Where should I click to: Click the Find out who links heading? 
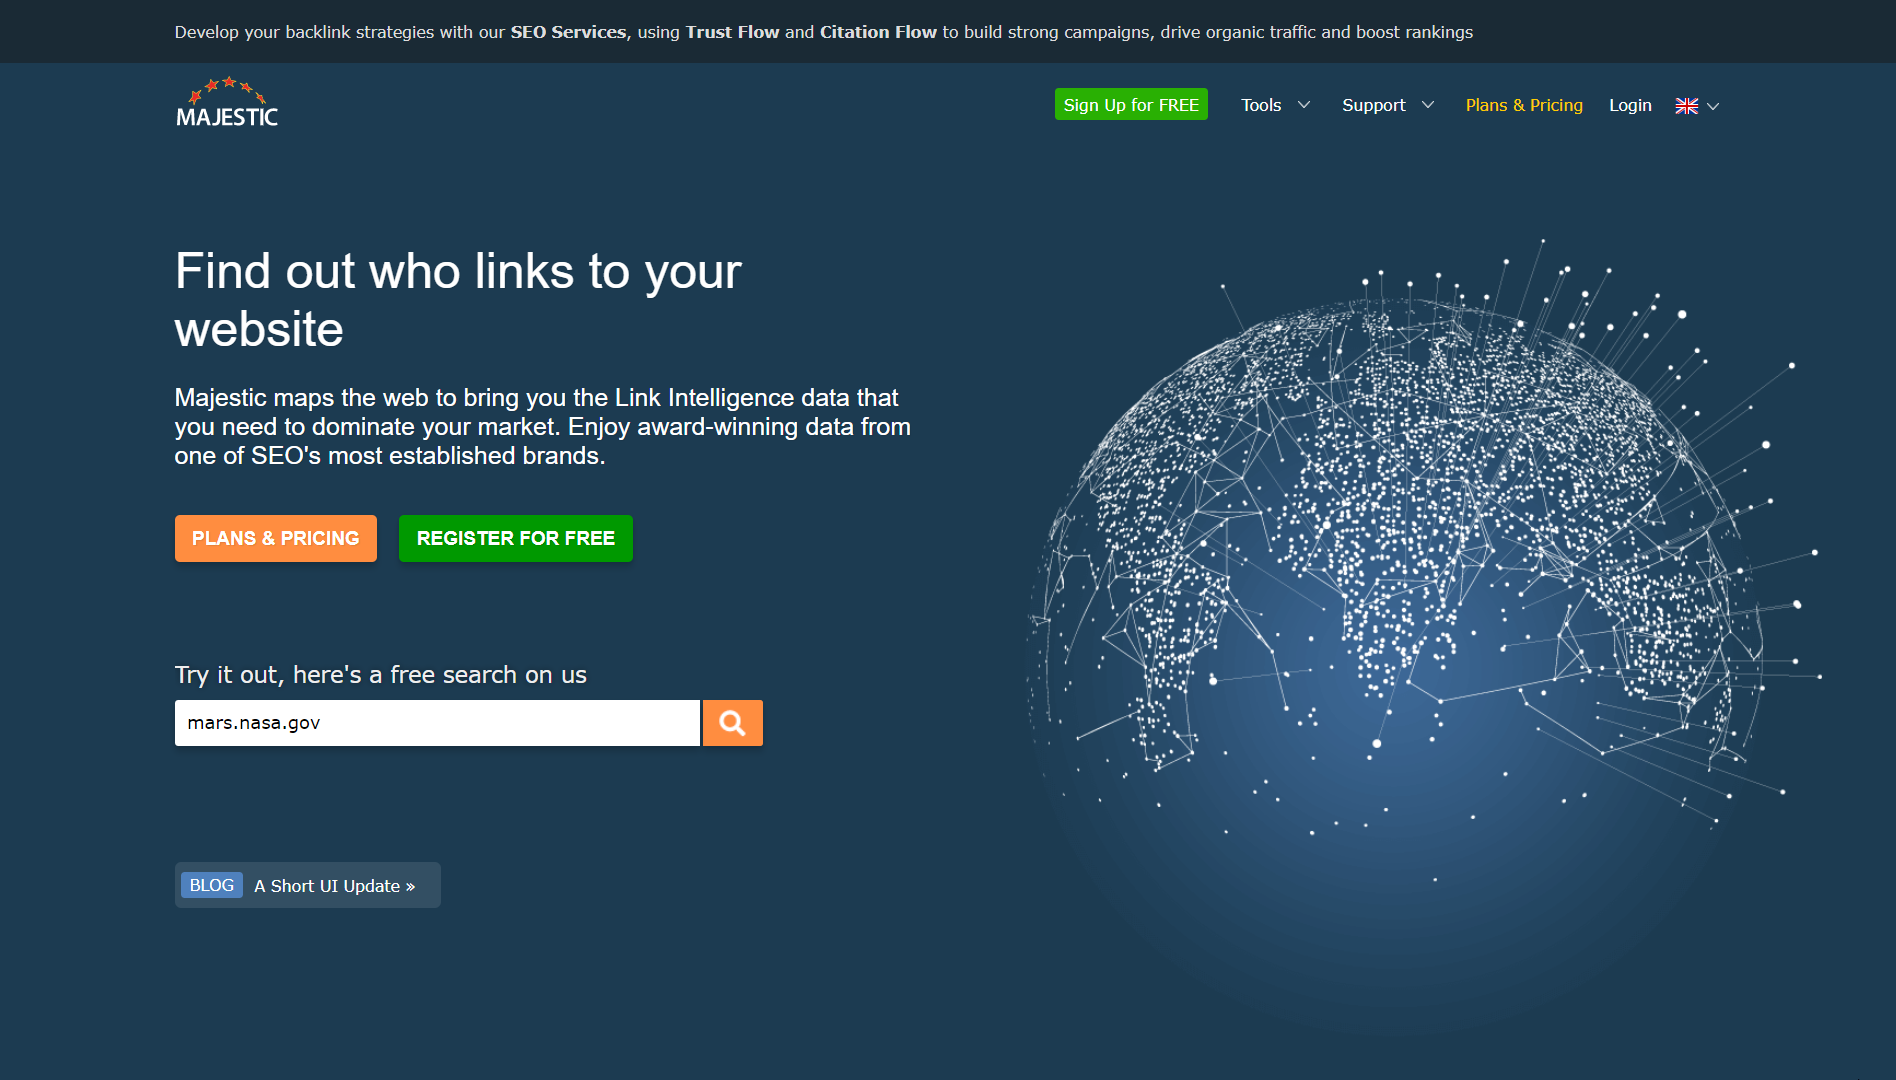(x=458, y=300)
